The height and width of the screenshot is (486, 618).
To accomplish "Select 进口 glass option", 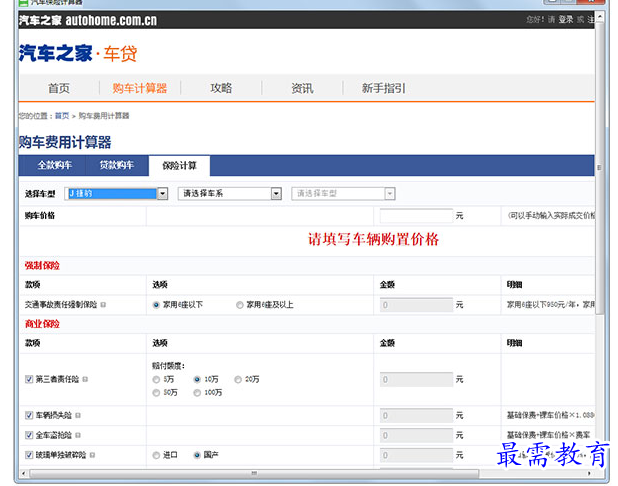I will (156, 455).
